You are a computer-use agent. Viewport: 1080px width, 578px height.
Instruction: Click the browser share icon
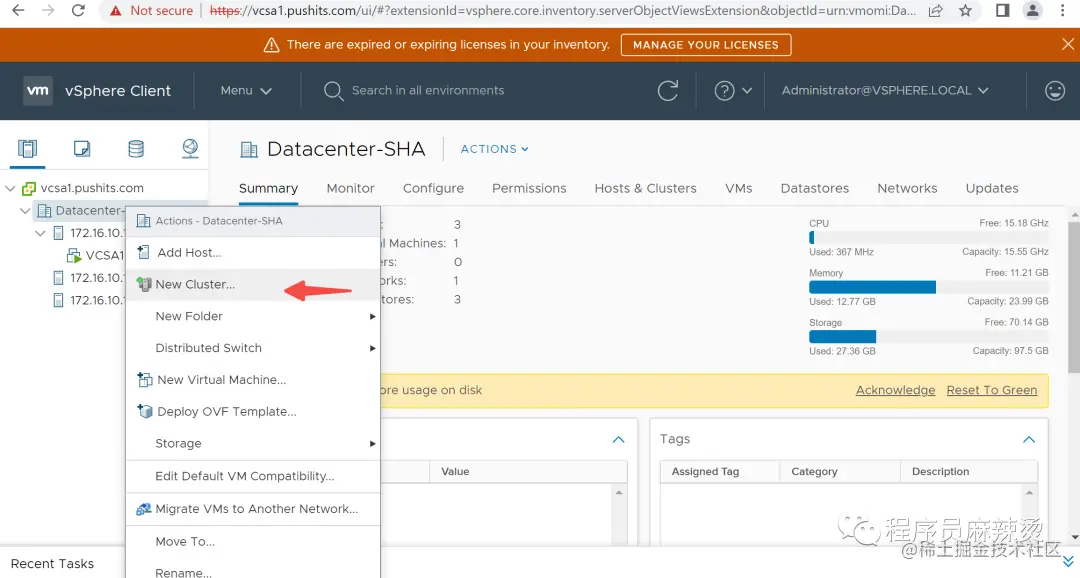tap(935, 10)
